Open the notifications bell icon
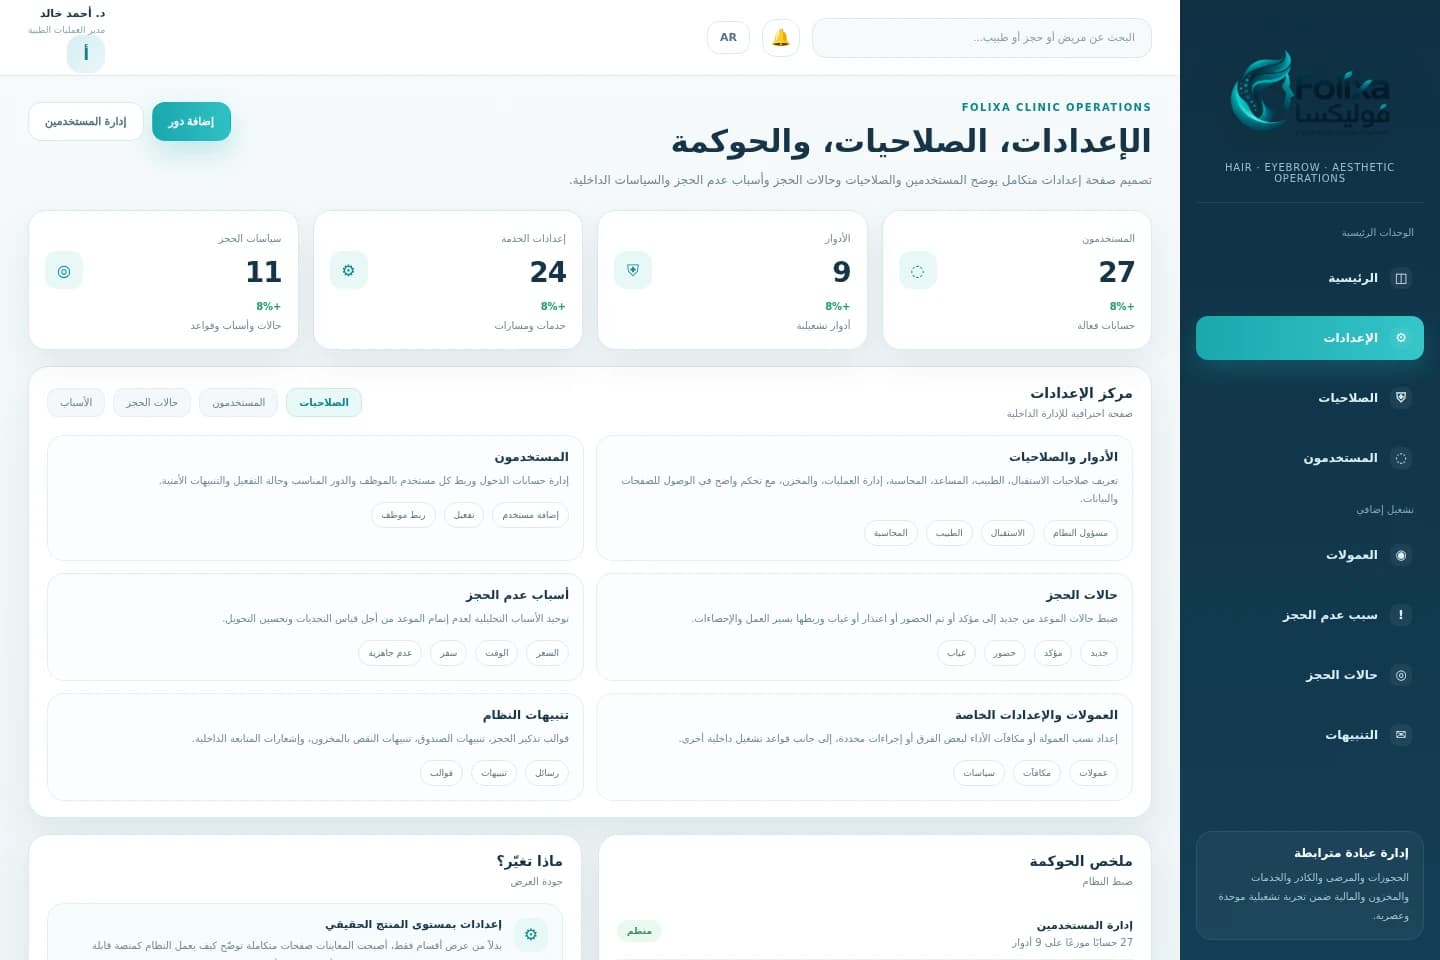The height and width of the screenshot is (960, 1440). coord(781,38)
